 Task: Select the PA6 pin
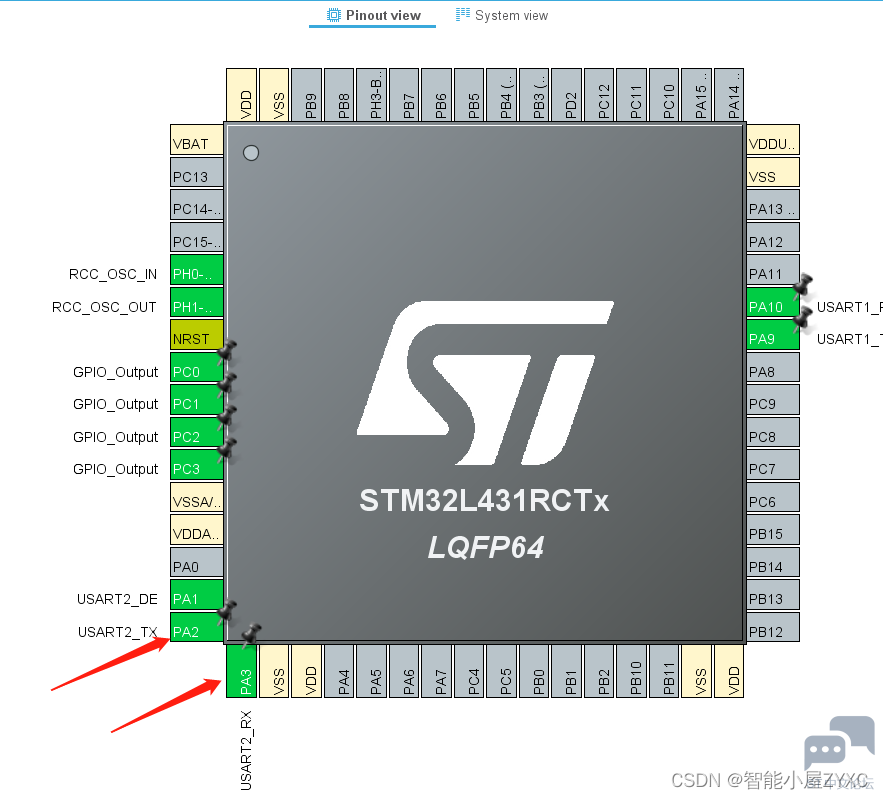pos(404,671)
